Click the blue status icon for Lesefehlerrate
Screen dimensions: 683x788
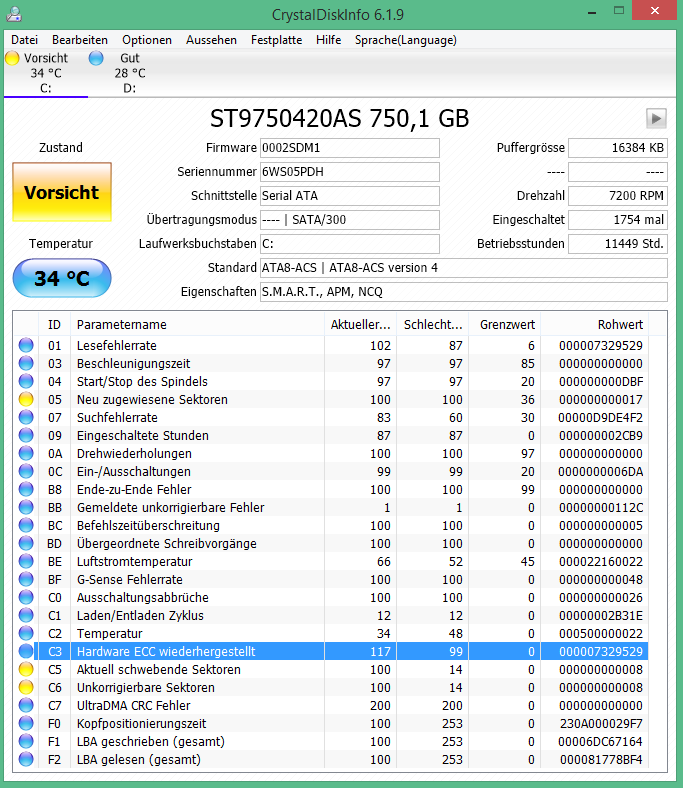coord(26,345)
